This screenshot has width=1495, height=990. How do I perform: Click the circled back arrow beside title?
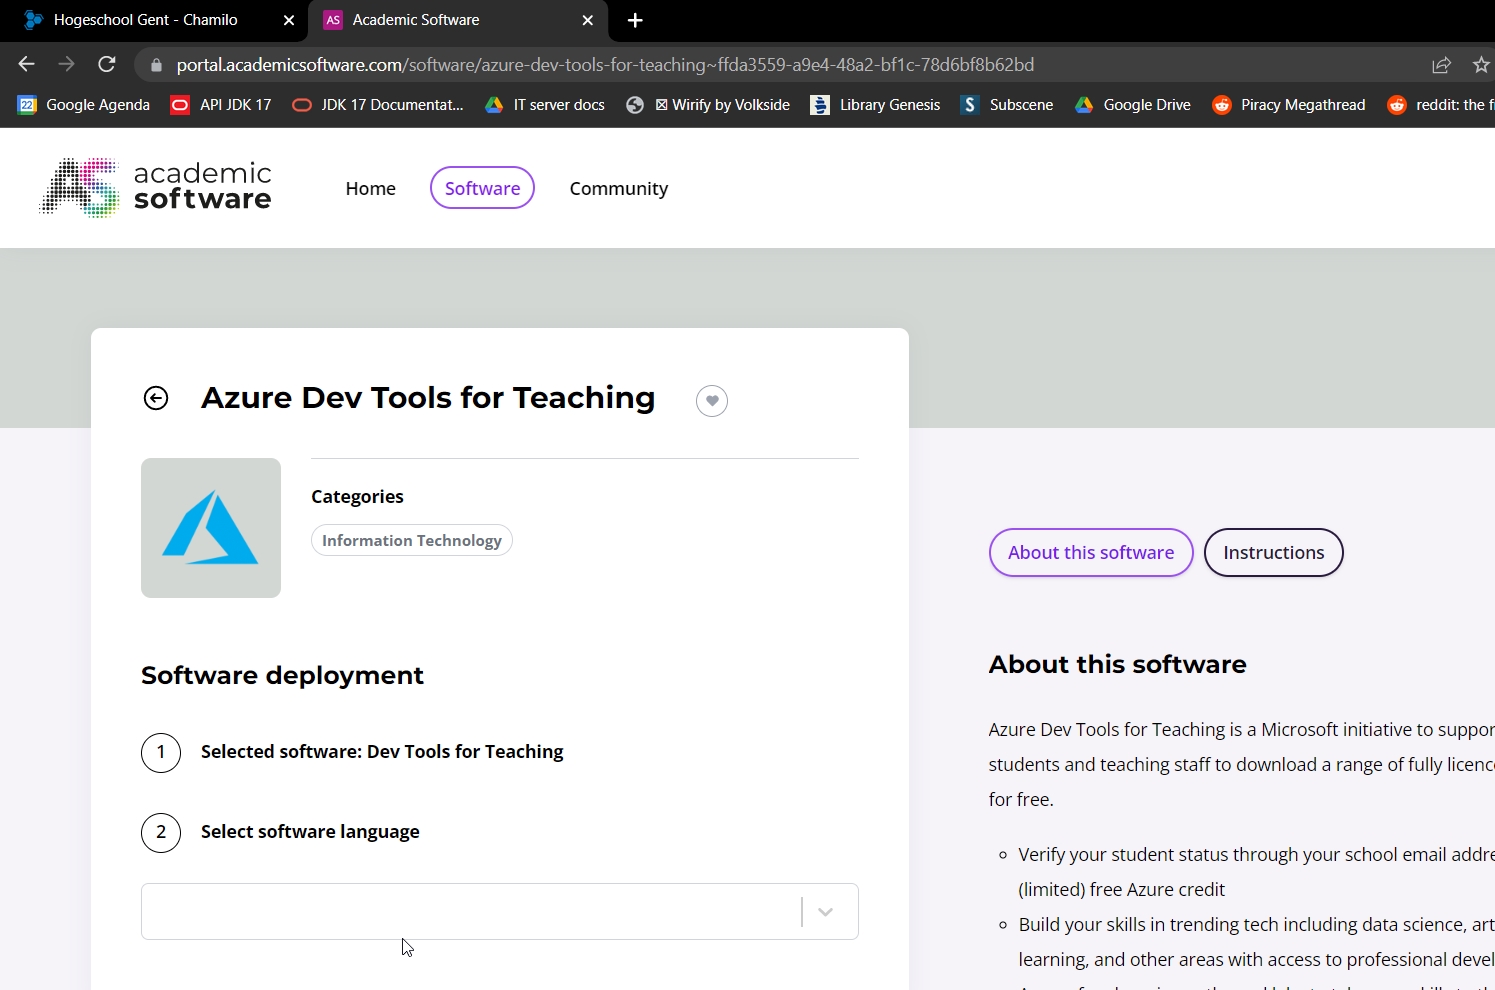click(x=156, y=398)
